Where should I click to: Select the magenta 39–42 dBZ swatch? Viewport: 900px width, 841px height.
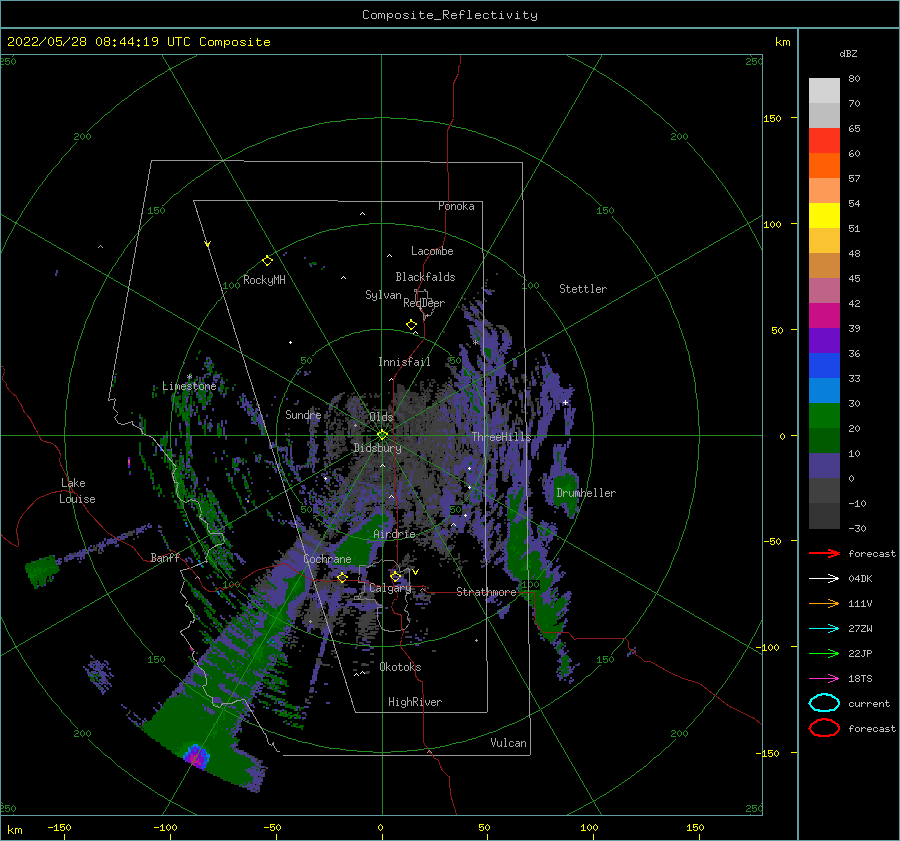tap(824, 316)
